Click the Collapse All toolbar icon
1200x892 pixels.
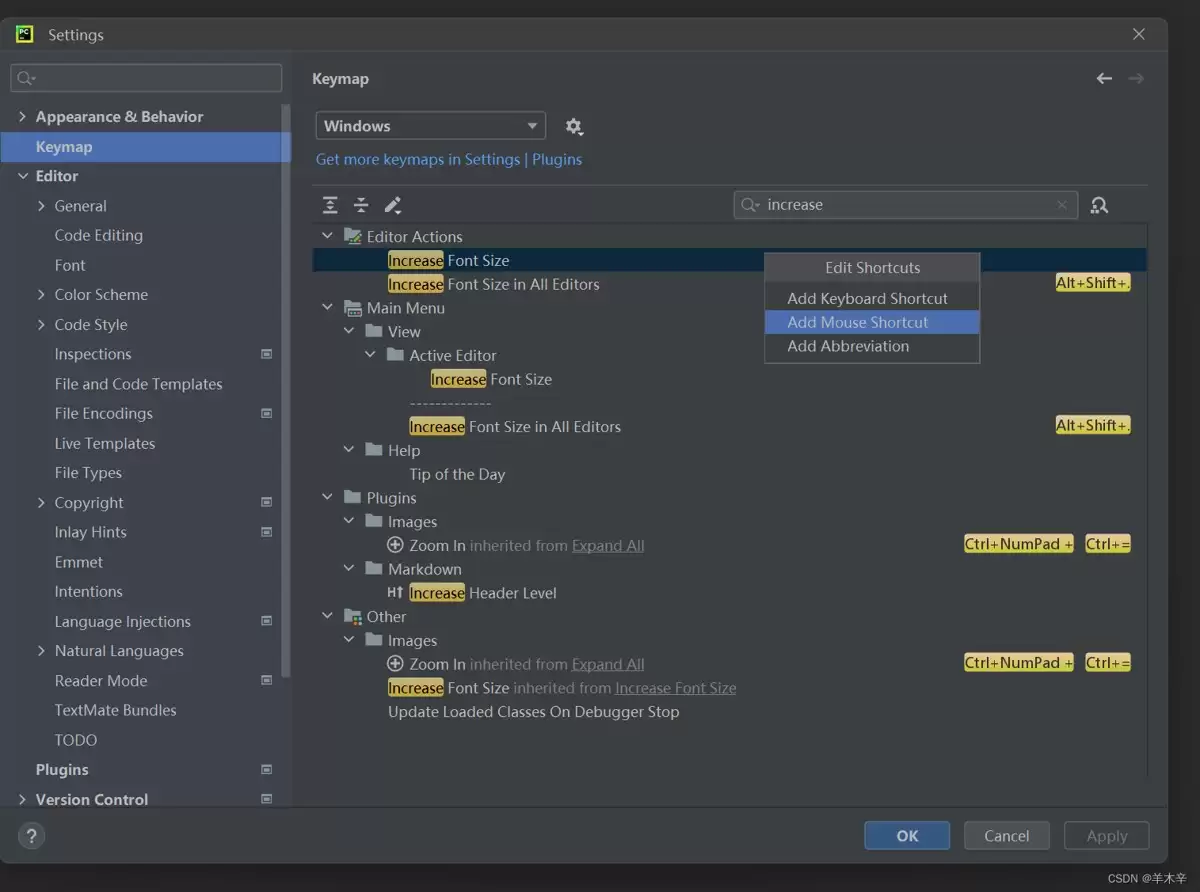tap(361, 205)
